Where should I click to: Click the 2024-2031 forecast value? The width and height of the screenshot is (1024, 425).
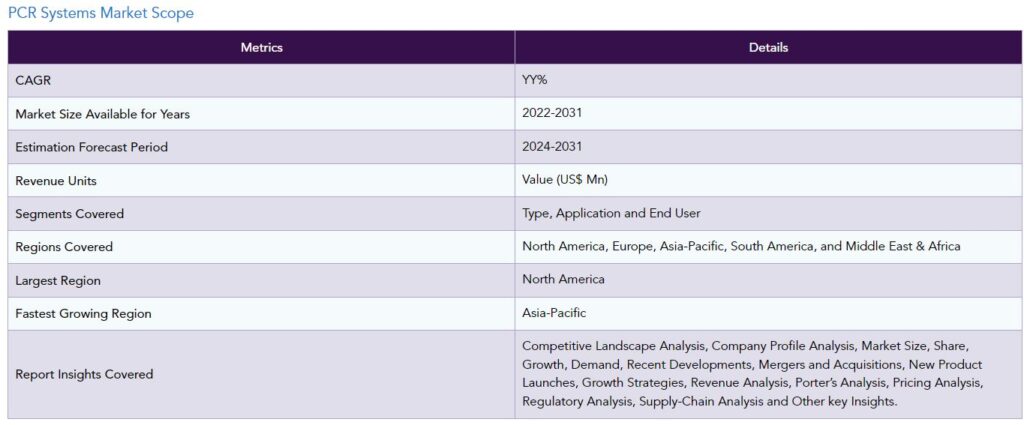tap(552, 146)
